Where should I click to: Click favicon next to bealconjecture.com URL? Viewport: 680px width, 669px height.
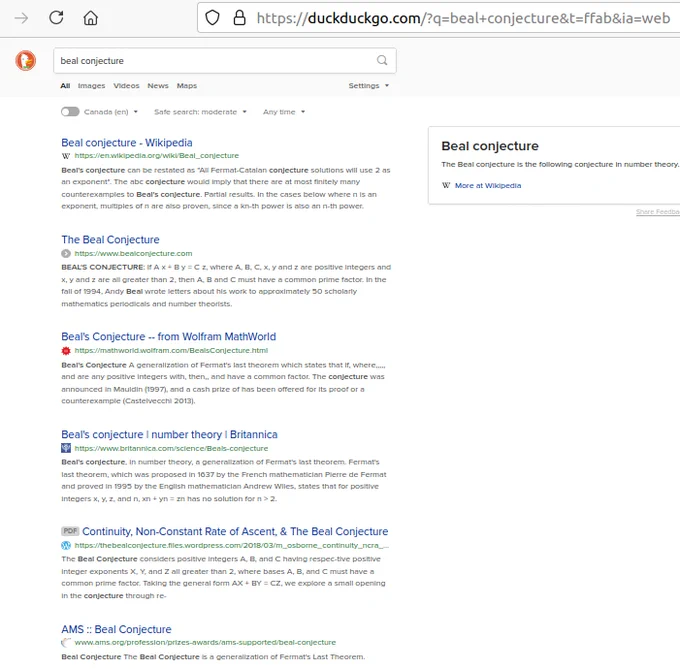point(65,253)
